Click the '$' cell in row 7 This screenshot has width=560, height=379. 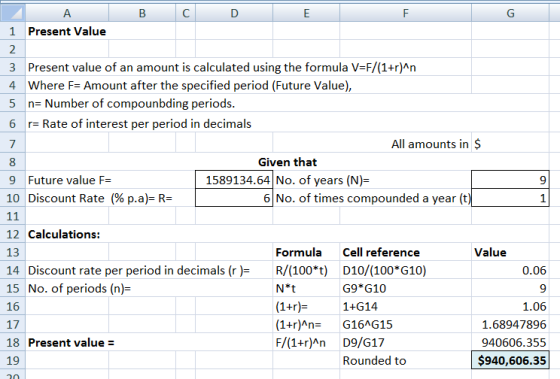(x=510, y=144)
